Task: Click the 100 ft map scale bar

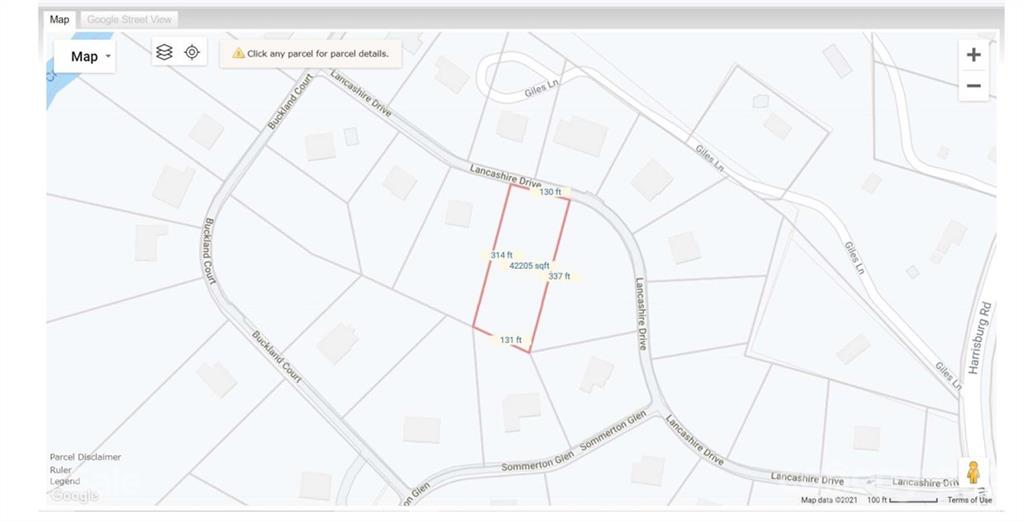Action: [902, 500]
